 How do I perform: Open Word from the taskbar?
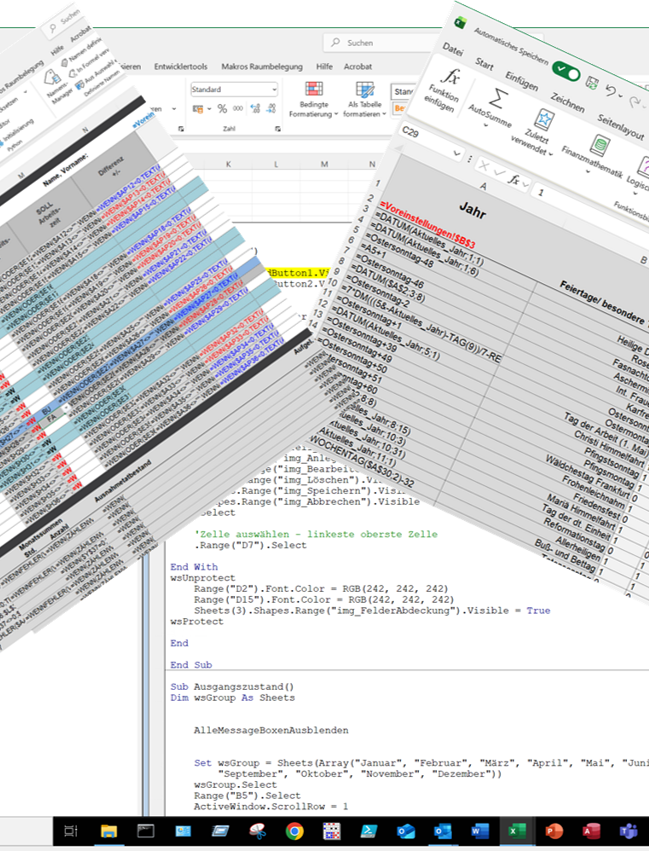point(480,831)
